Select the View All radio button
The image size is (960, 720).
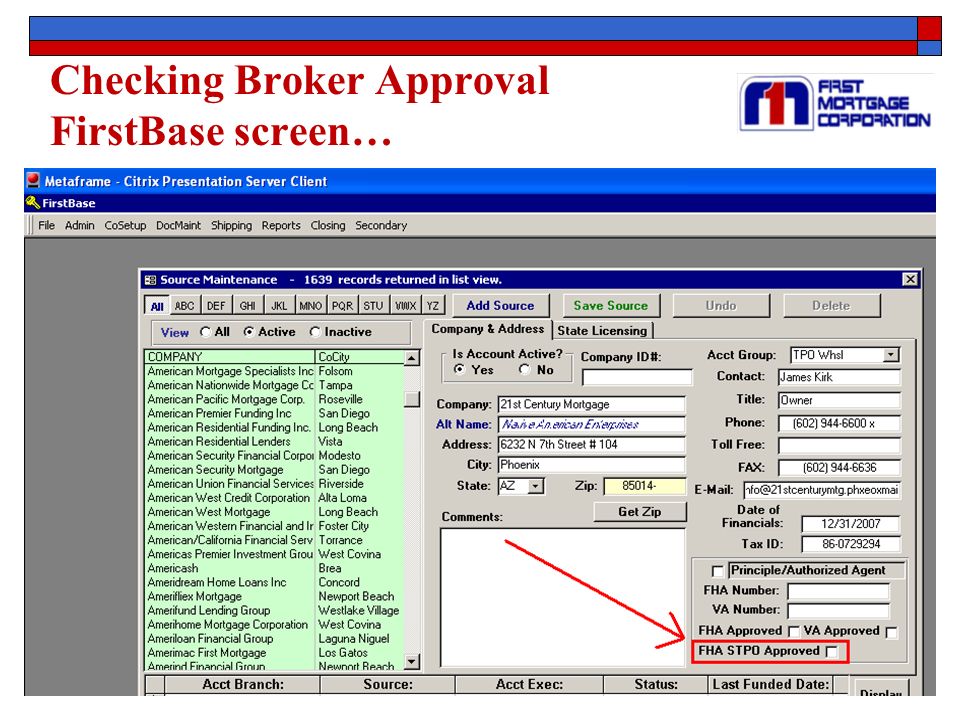tap(206, 332)
